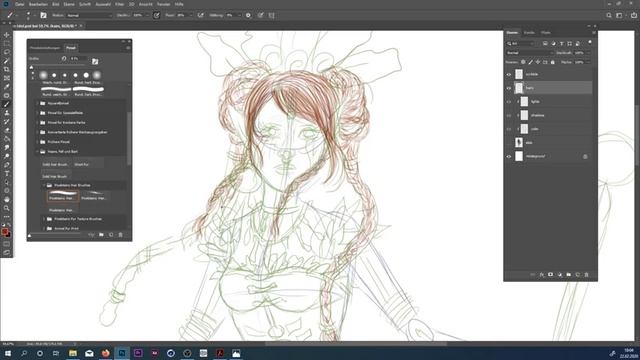
Task: Expand the Pinsel für trockene Farbe folder
Action: (x=37, y=122)
